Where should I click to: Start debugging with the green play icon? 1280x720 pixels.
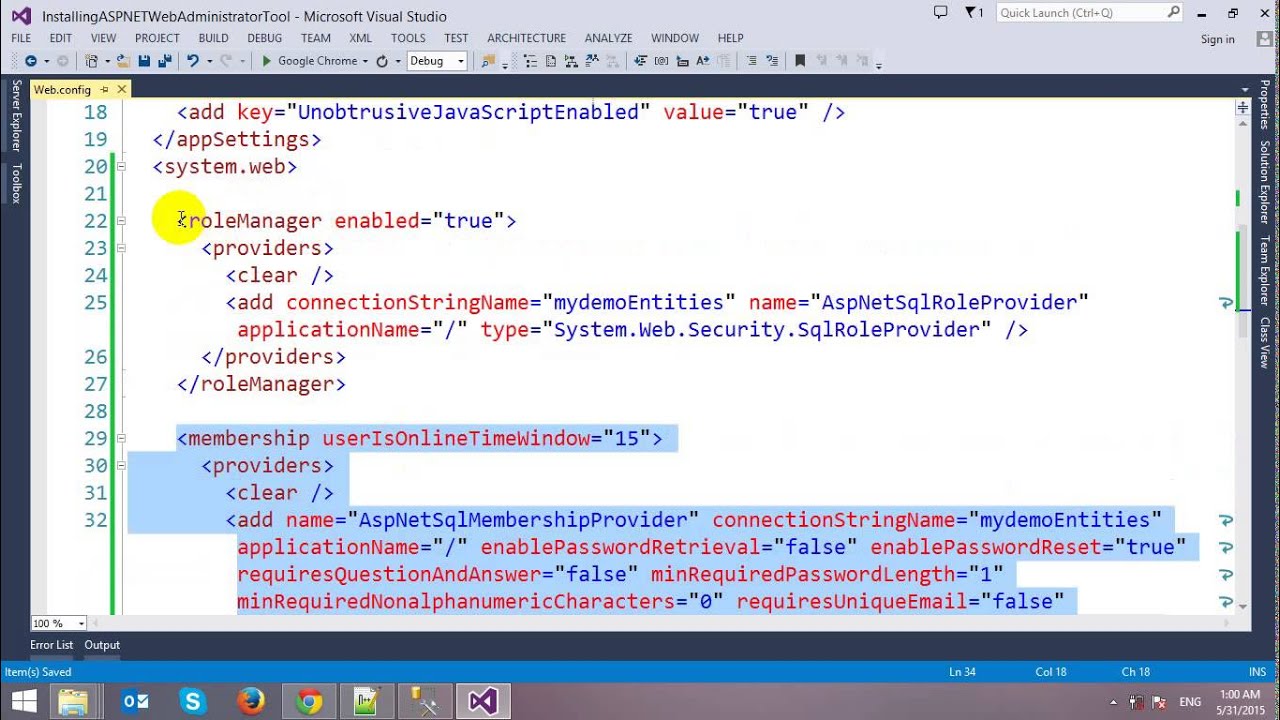click(266, 61)
